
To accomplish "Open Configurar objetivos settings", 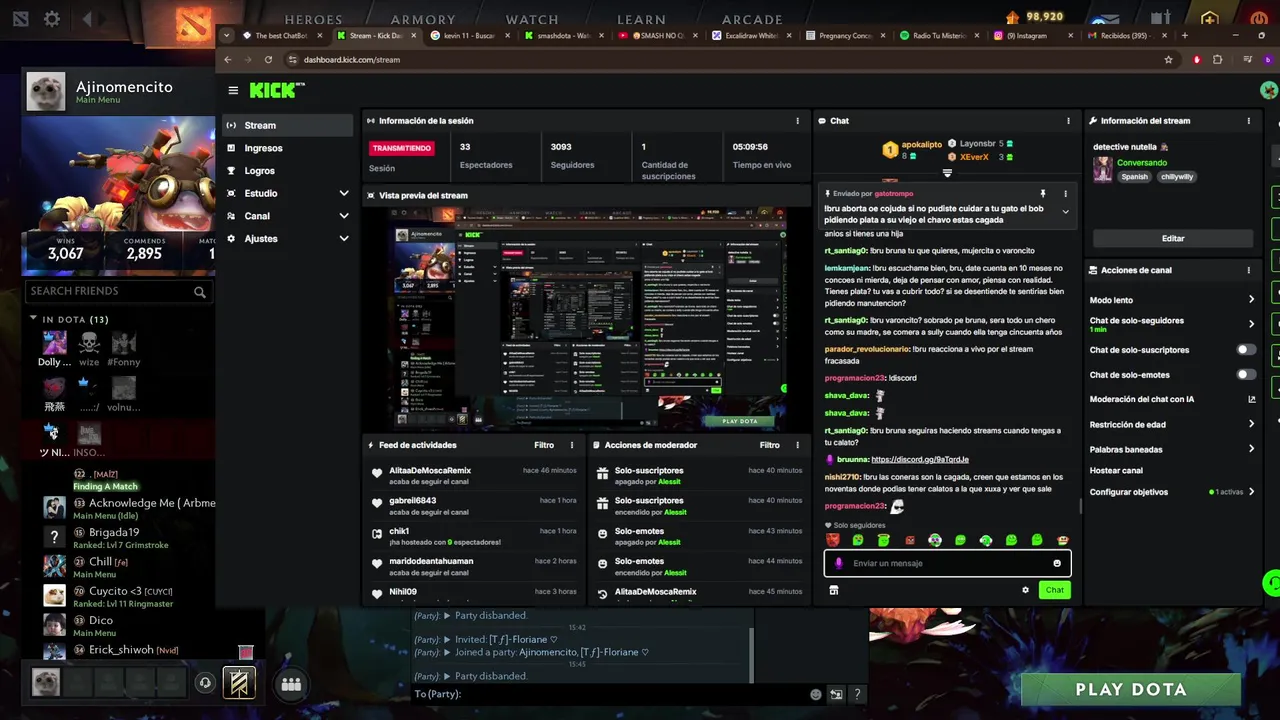I will click(1251, 492).
